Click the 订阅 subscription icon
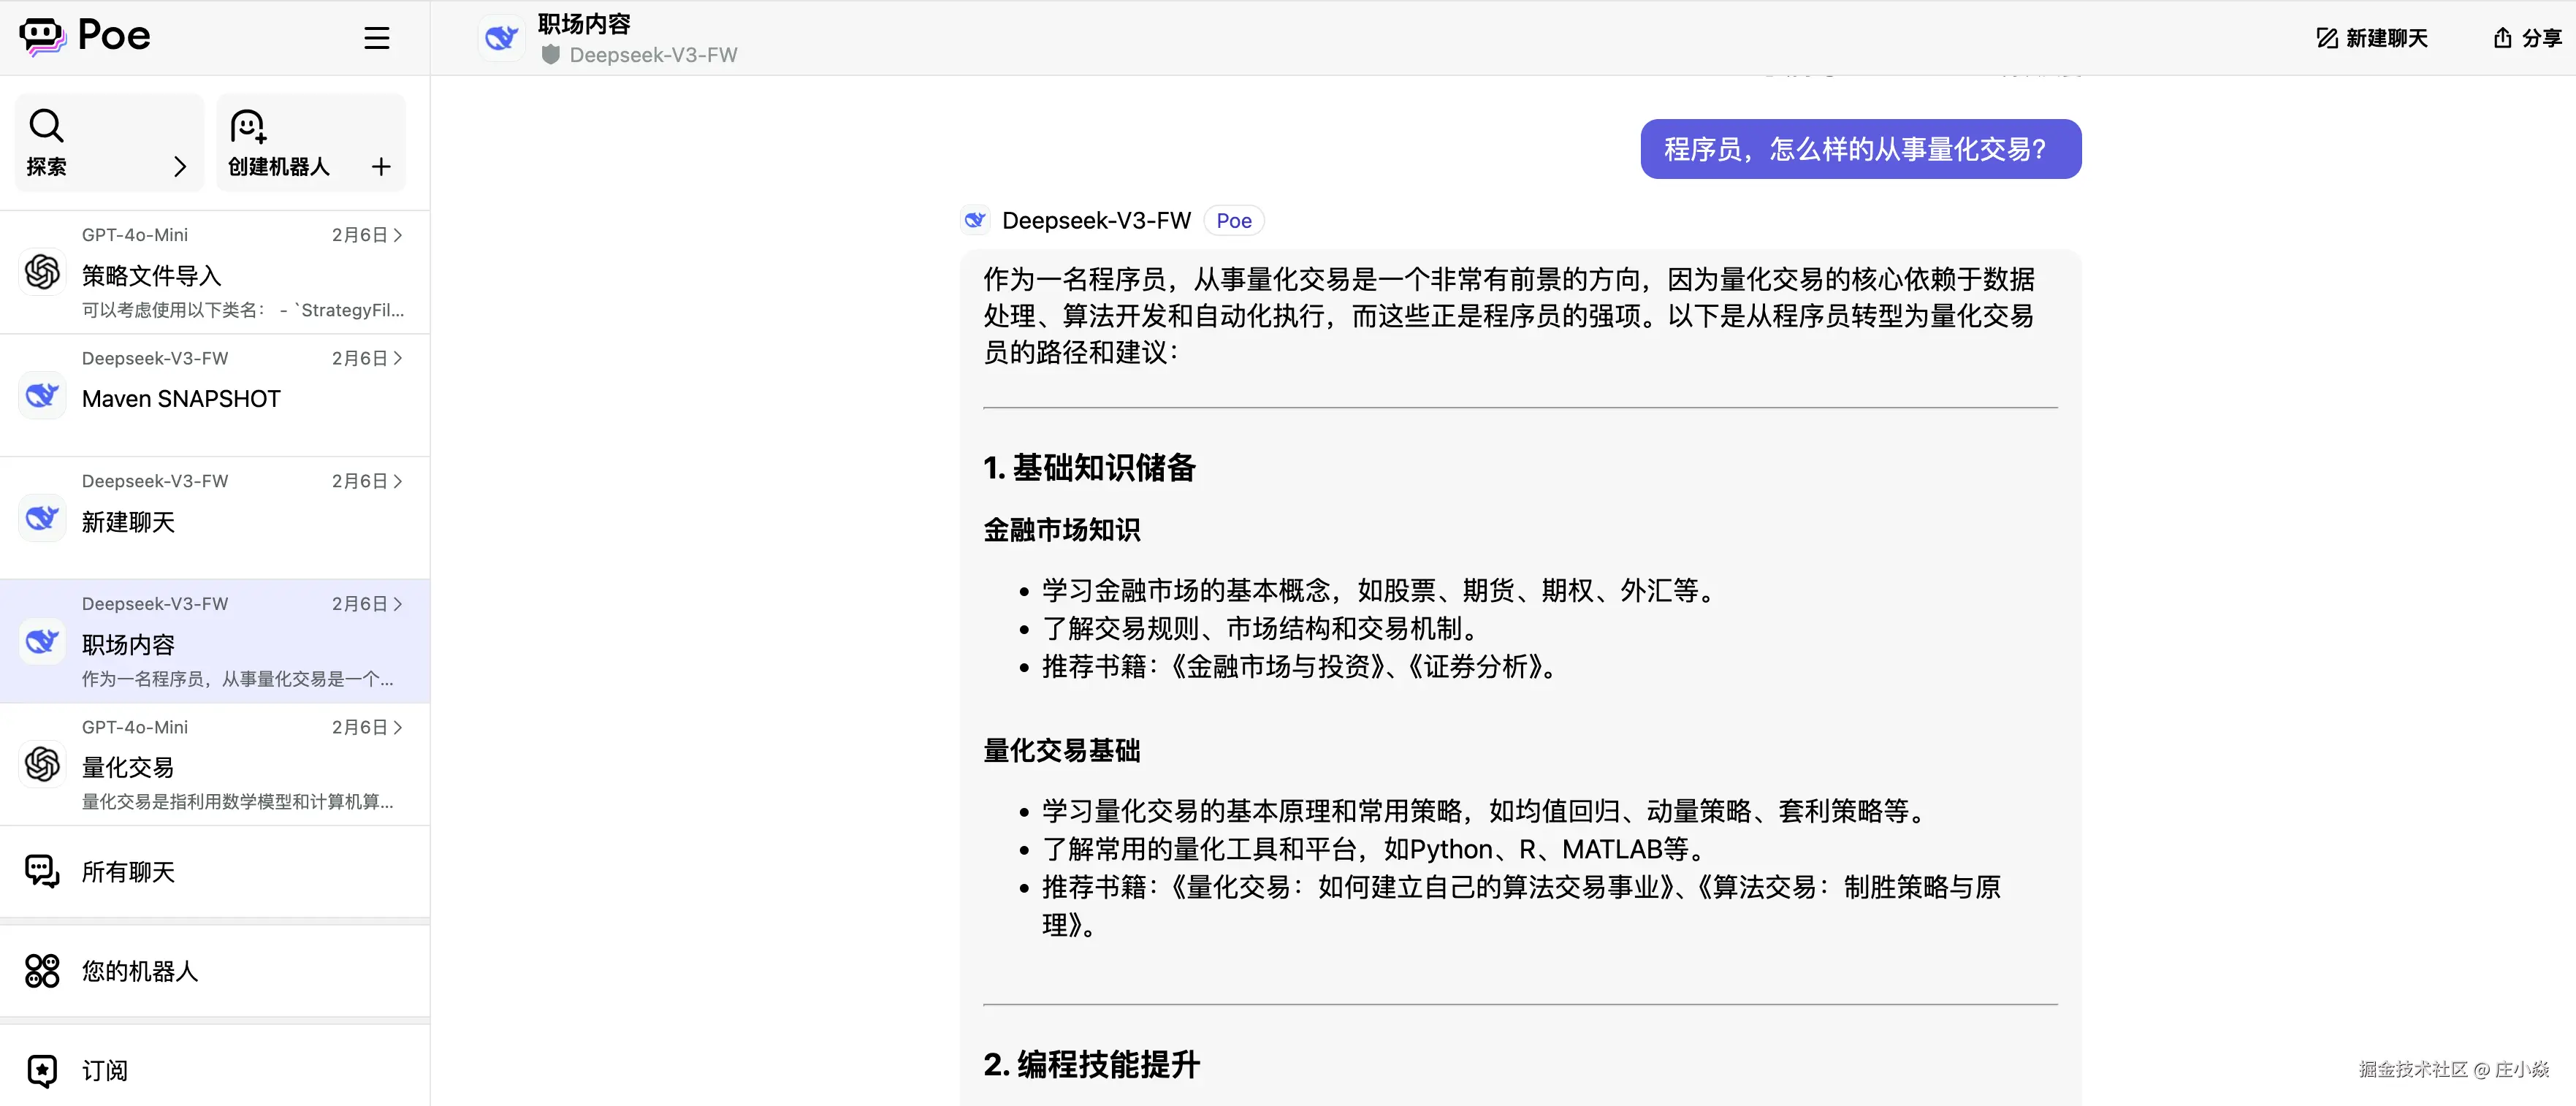 coord(42,1070)
